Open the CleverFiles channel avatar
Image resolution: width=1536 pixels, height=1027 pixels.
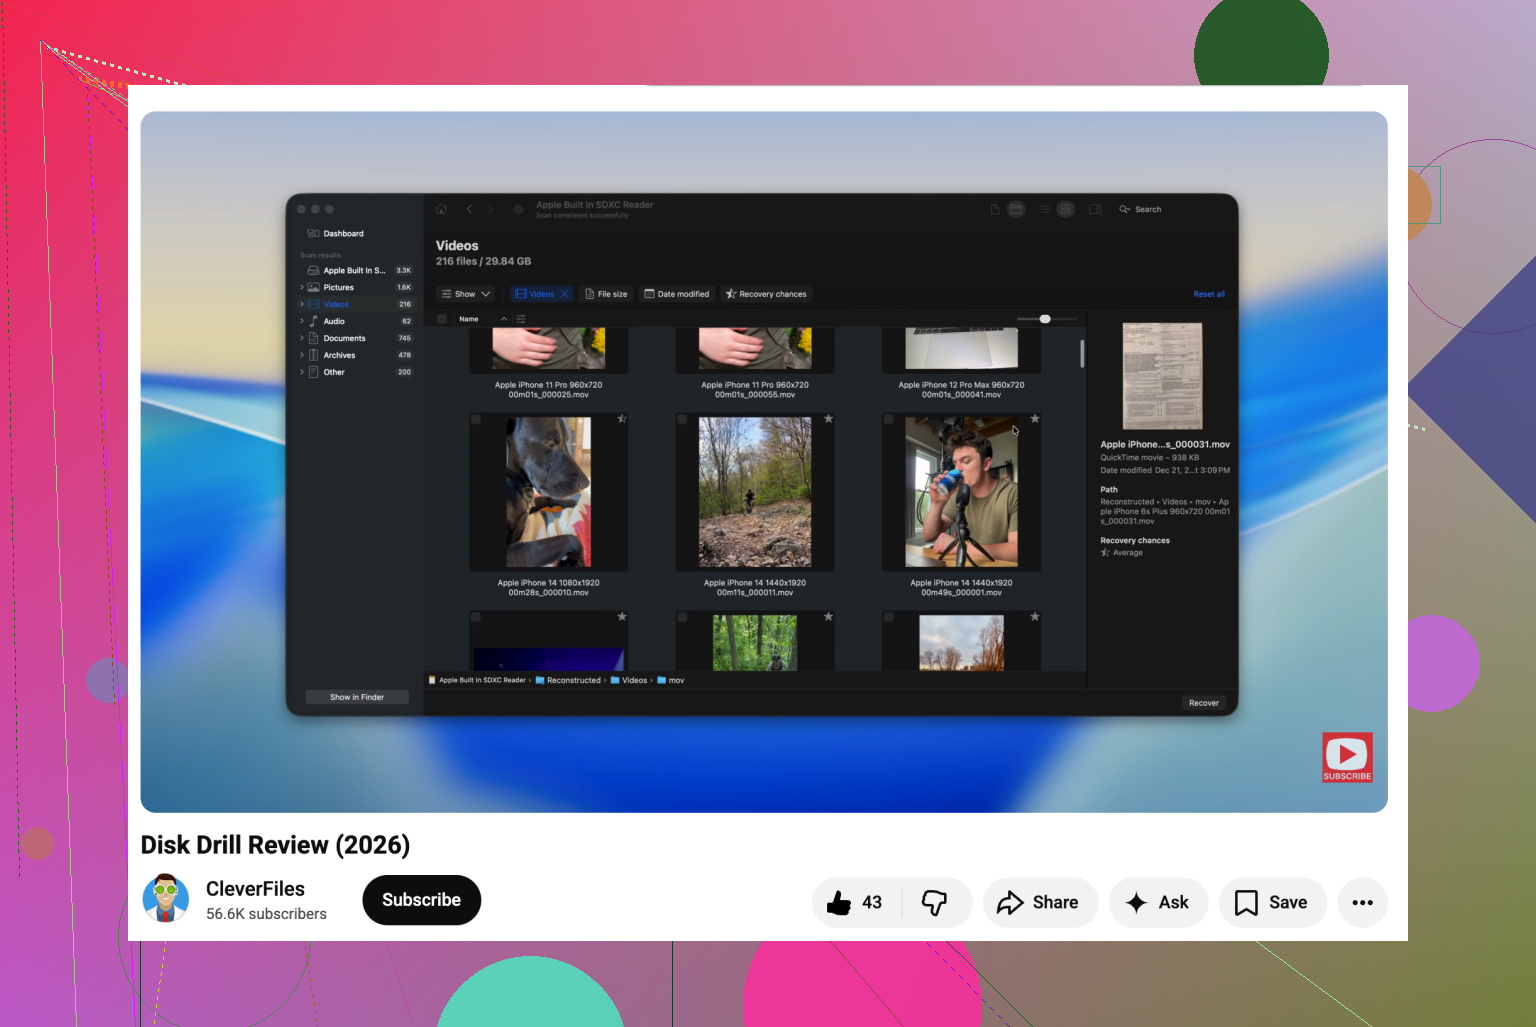point(166,898)
